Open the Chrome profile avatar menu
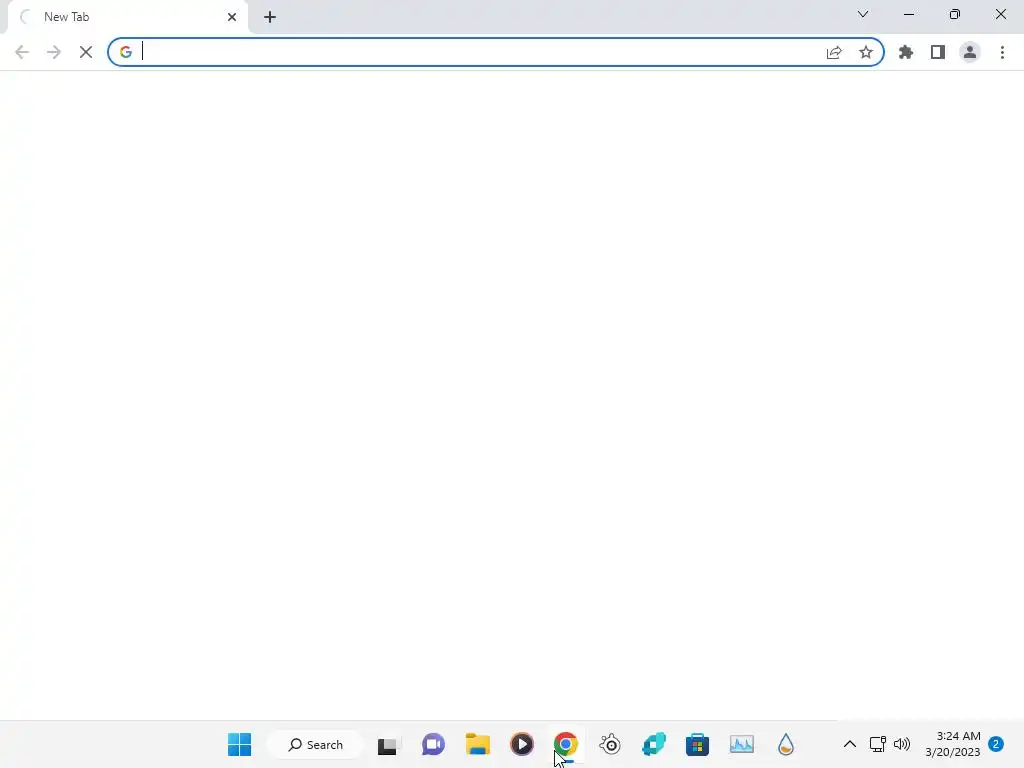 (970, 52)
